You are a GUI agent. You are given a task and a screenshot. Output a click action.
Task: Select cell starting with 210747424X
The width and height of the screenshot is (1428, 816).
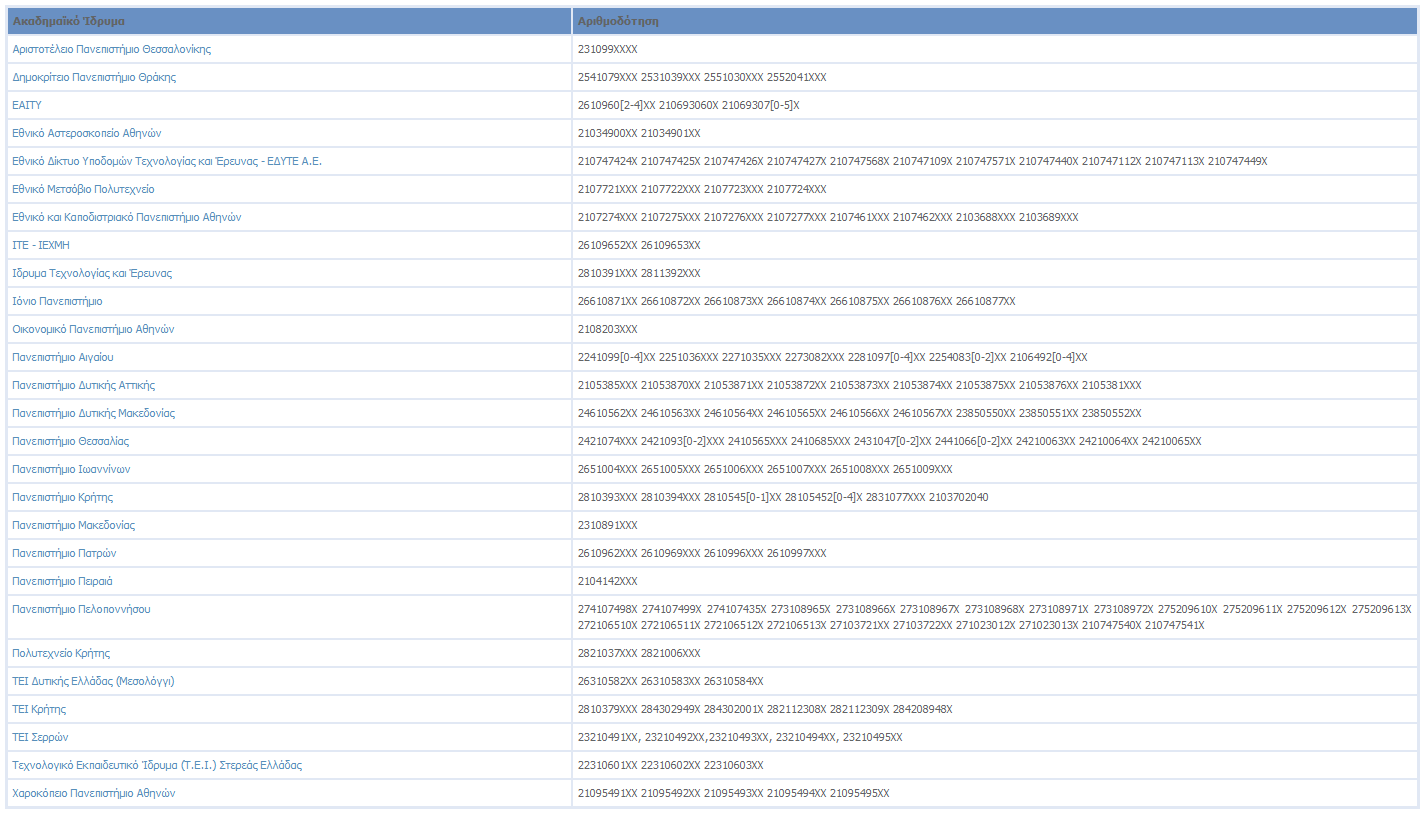[995, 161]
